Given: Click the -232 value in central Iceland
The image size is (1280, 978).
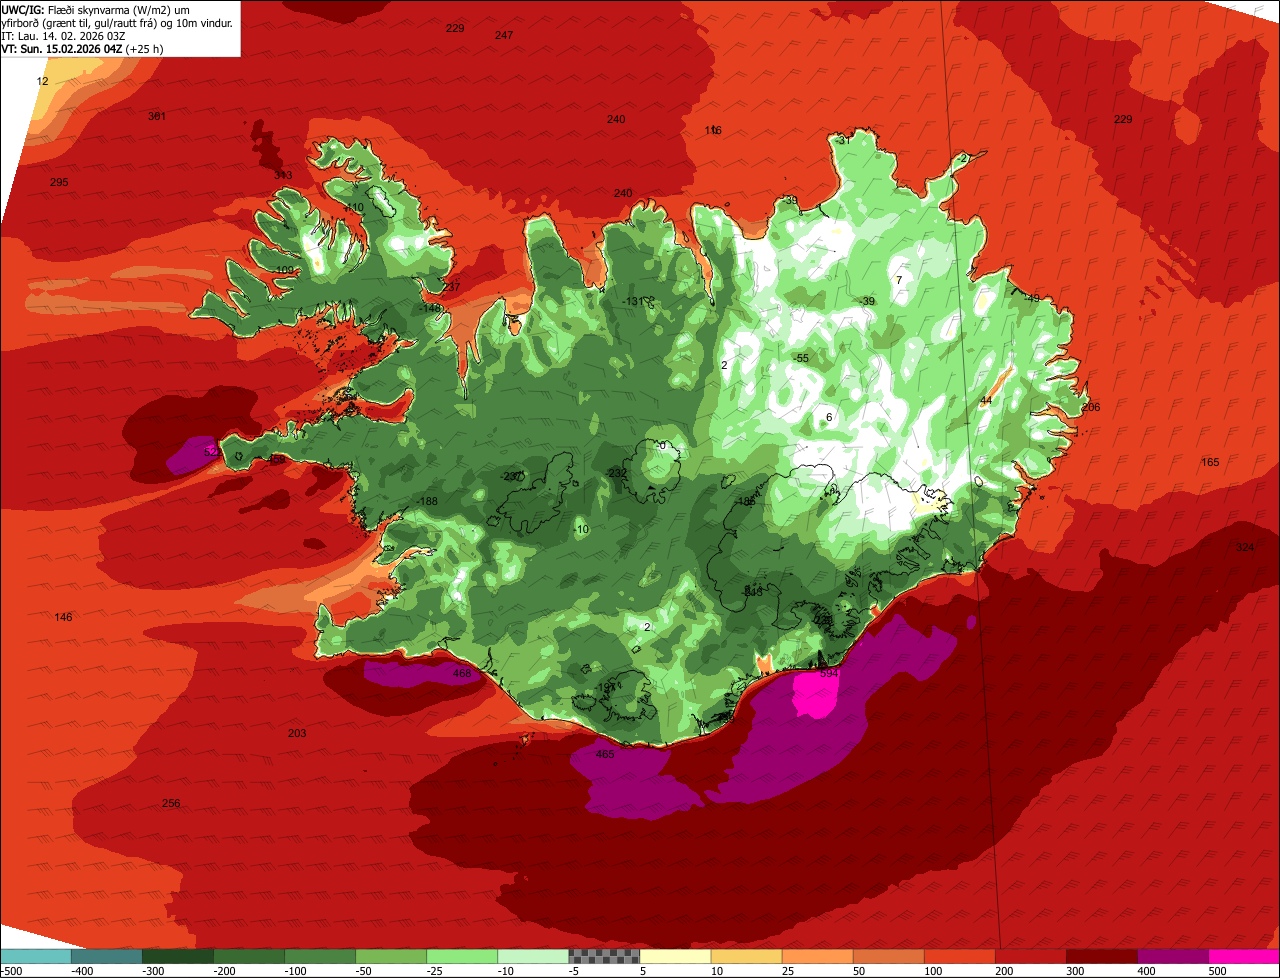Looking at the screenshot, I should (x=617, y=473).
